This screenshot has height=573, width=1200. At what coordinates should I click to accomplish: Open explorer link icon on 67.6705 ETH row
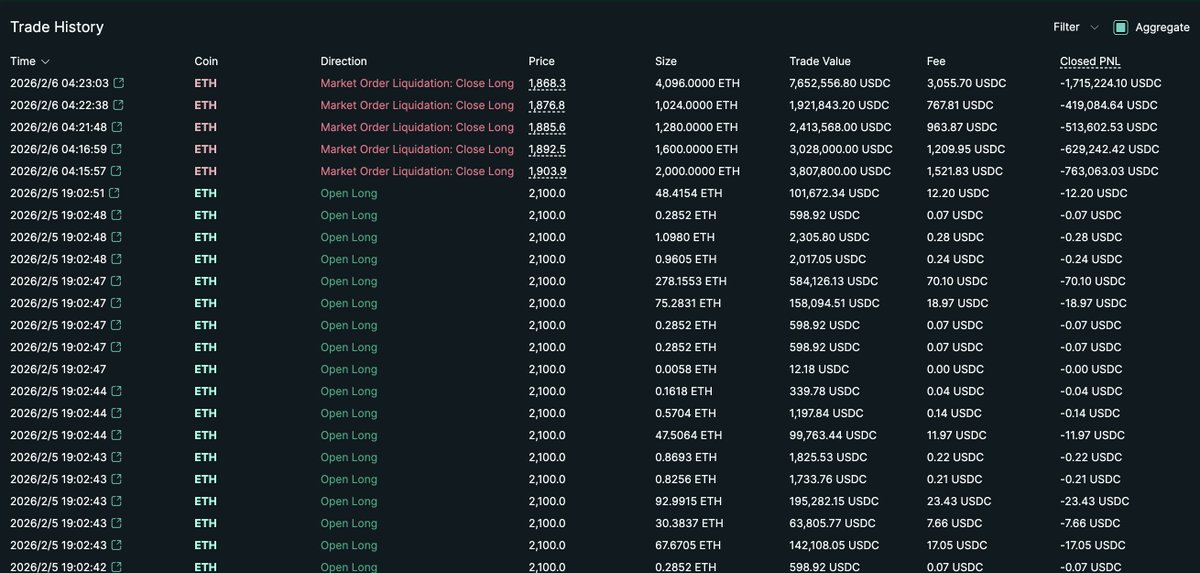pos(116,545)
